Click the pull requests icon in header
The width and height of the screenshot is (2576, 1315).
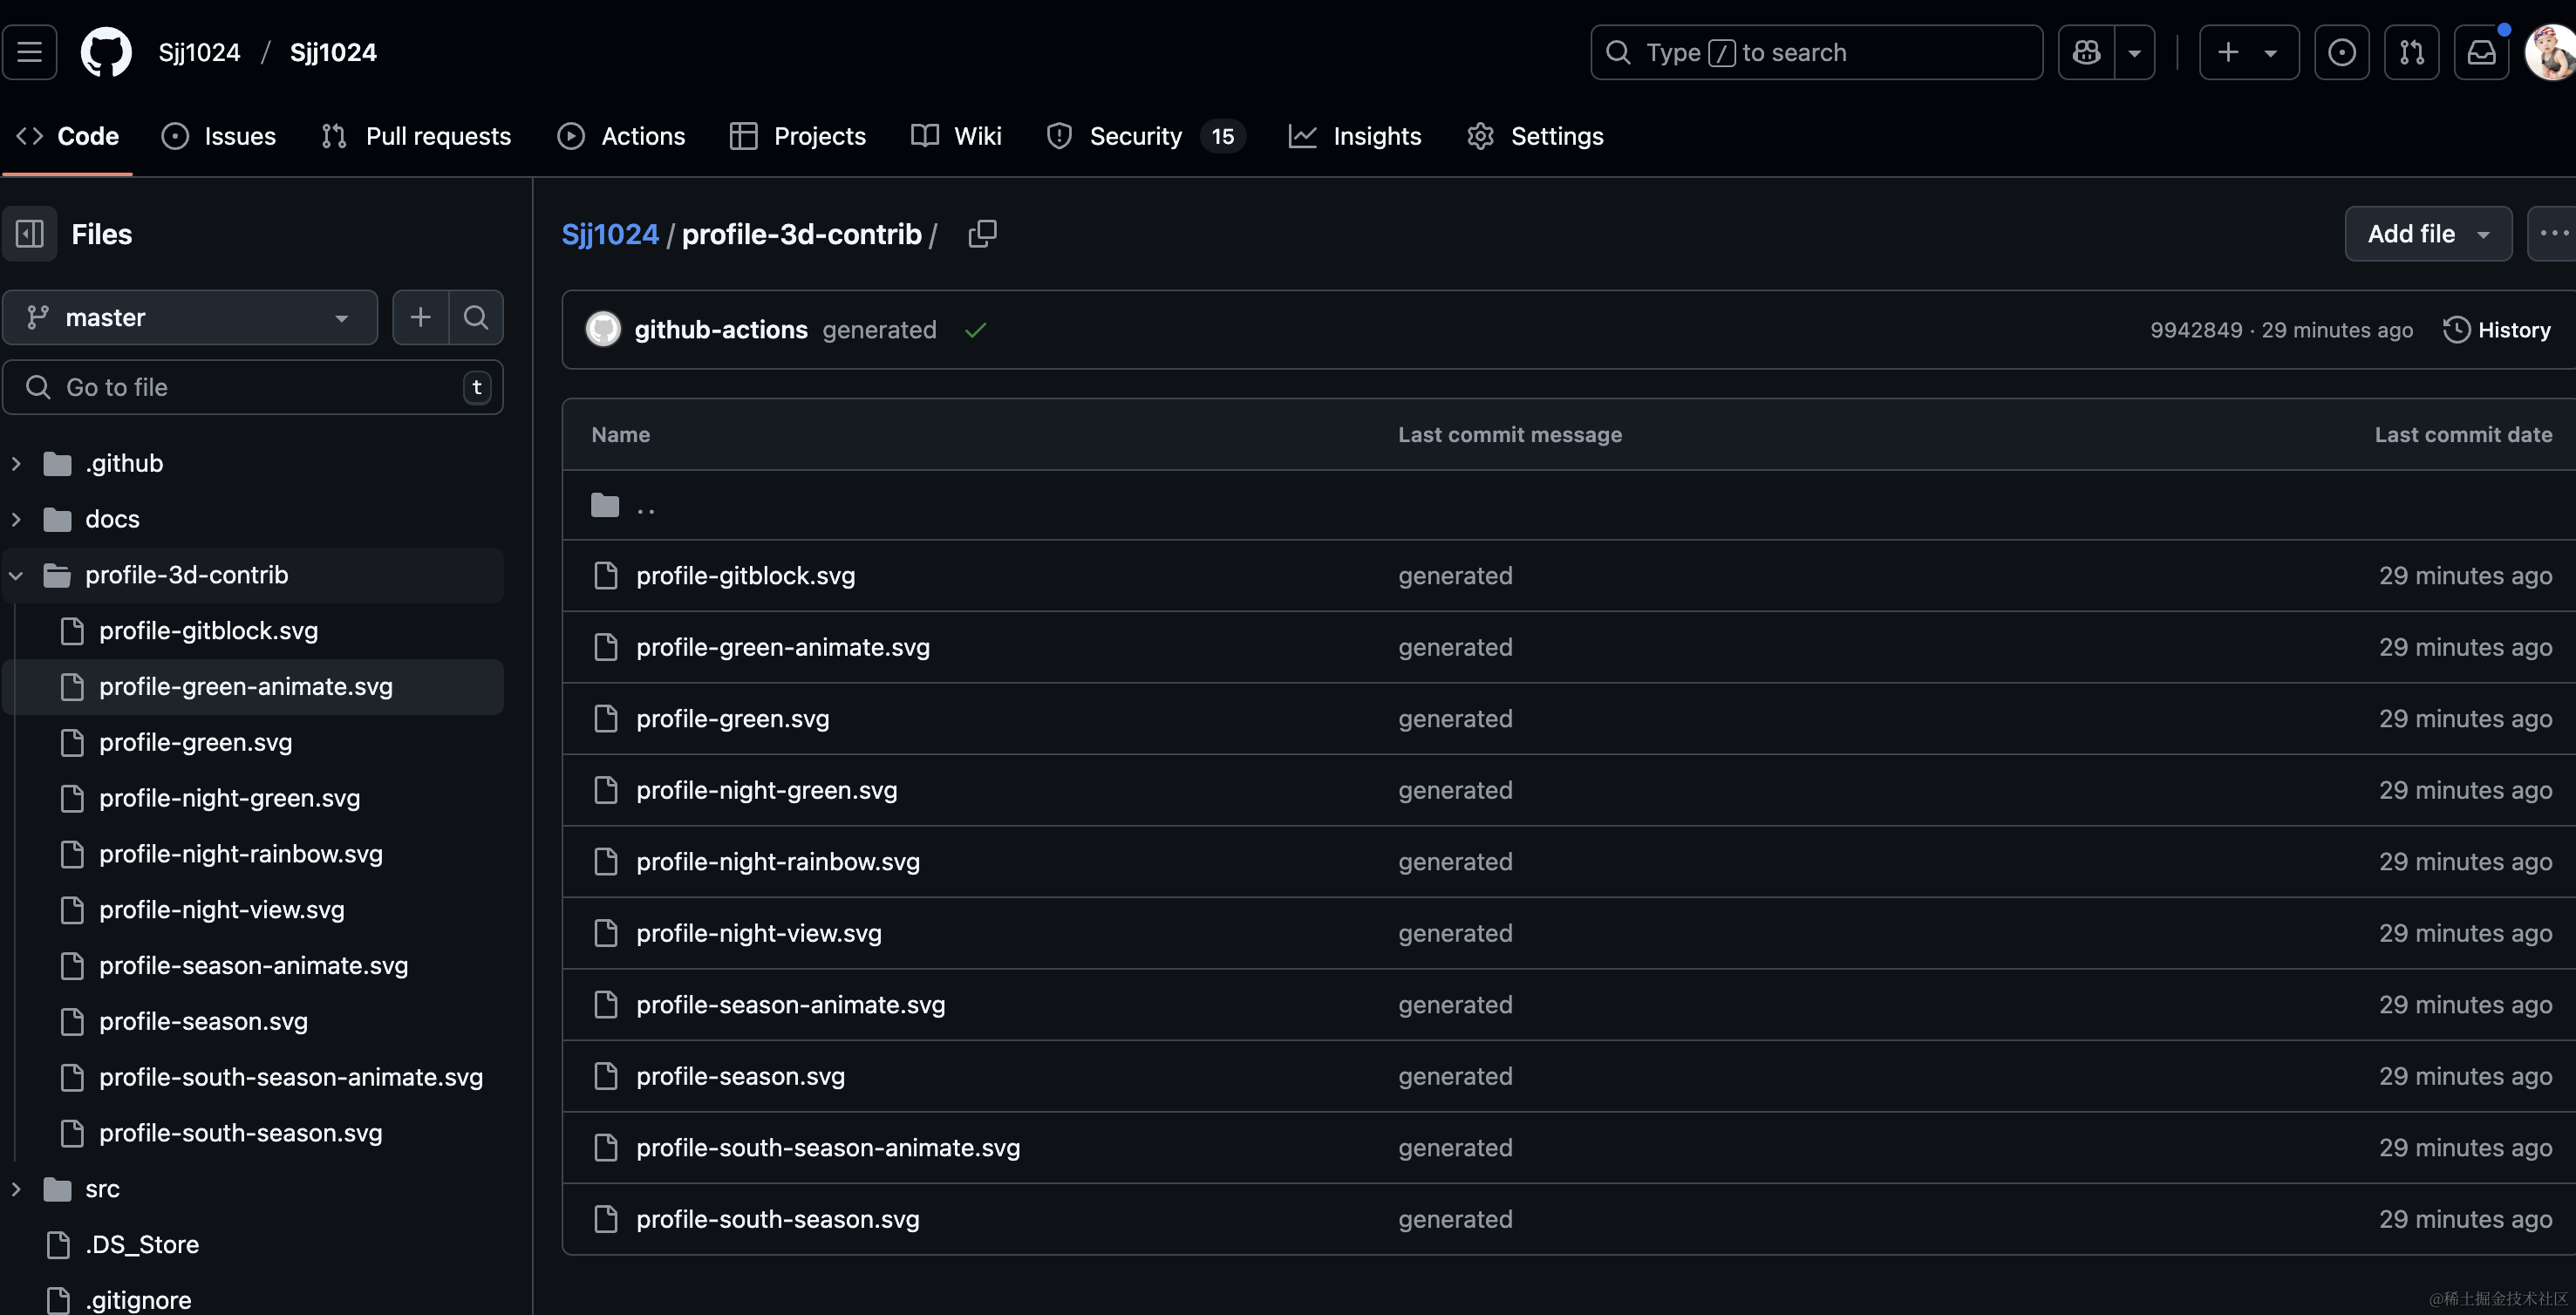point(2411,52)
